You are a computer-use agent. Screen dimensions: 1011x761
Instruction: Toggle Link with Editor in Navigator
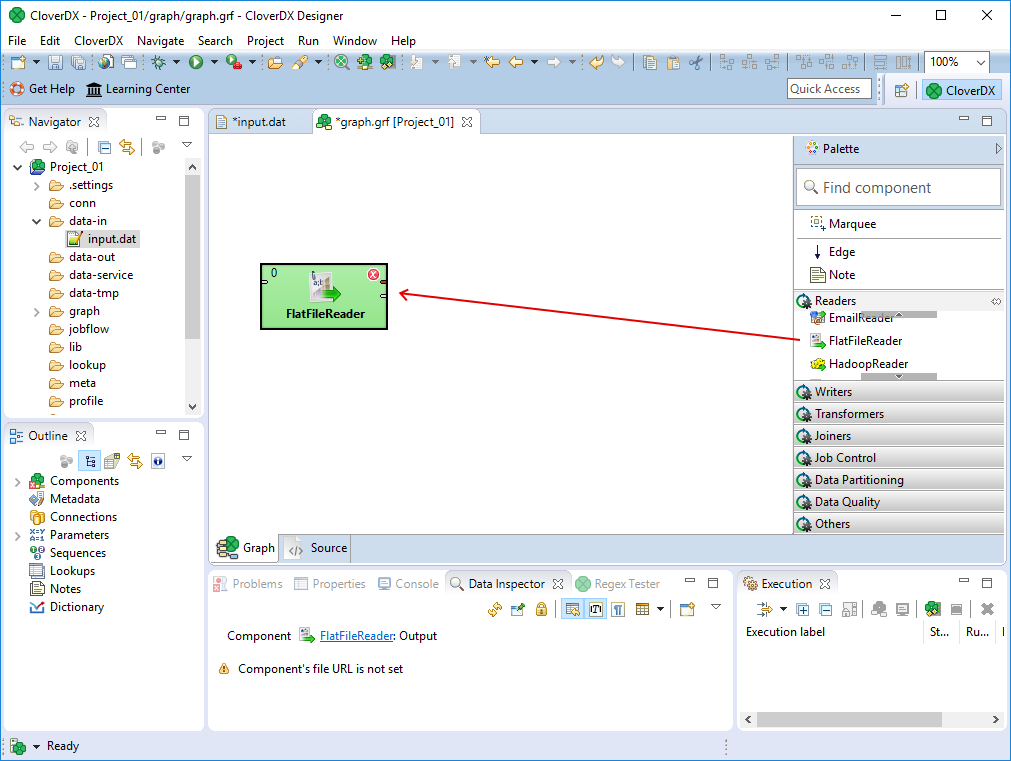click(127, 148)
